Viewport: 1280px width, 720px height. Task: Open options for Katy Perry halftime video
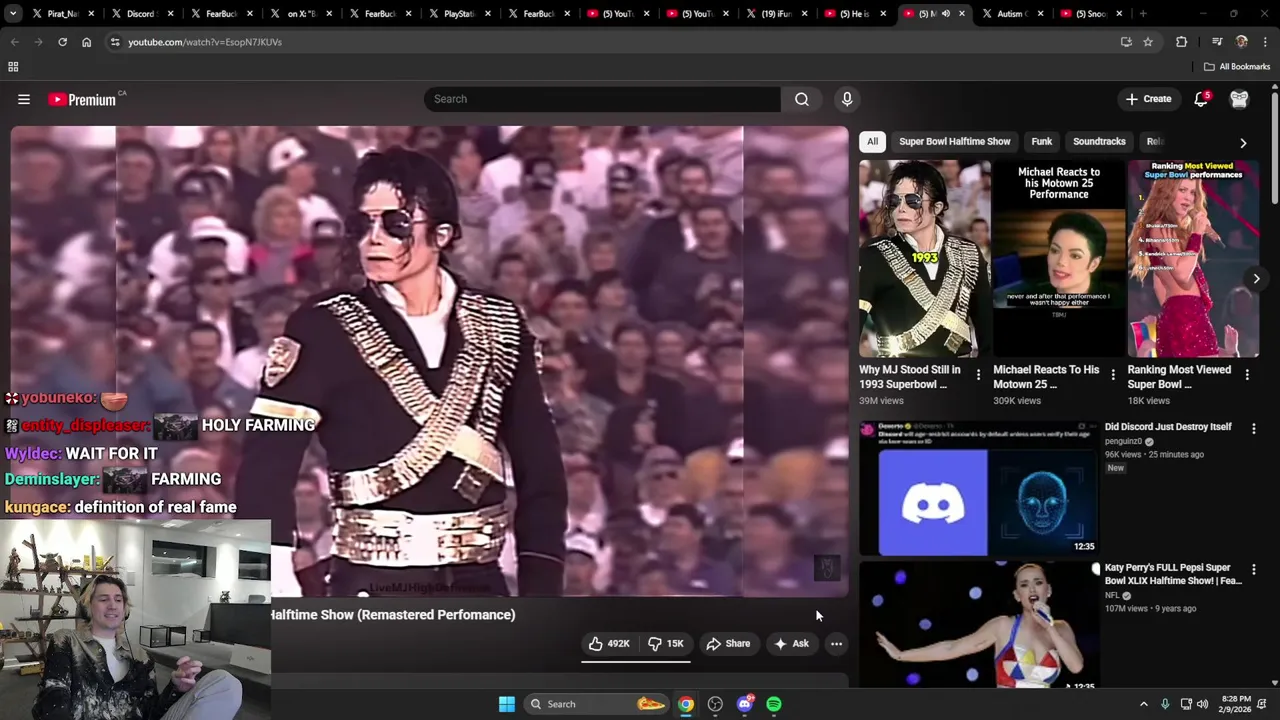coord(1254,569)
